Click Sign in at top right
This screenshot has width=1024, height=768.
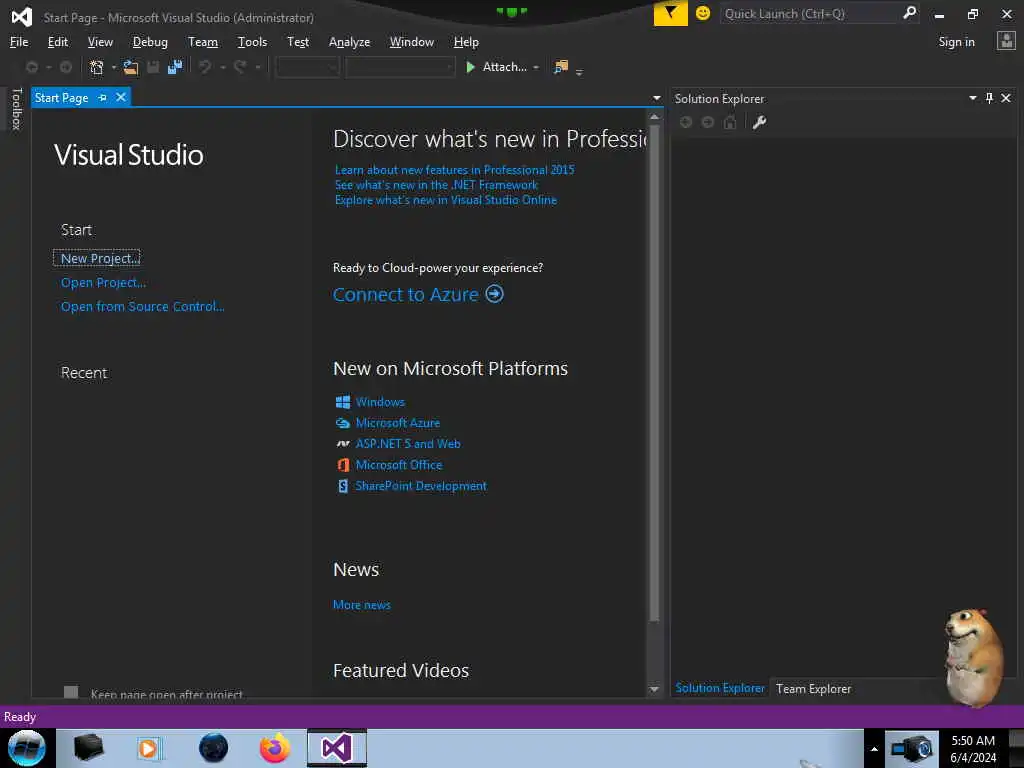956,42
